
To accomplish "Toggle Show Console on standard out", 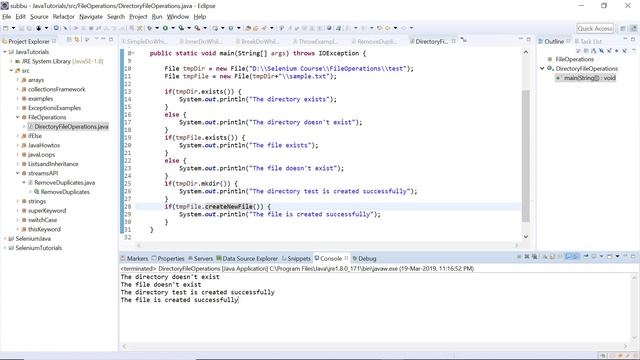I will coord(568,256).
